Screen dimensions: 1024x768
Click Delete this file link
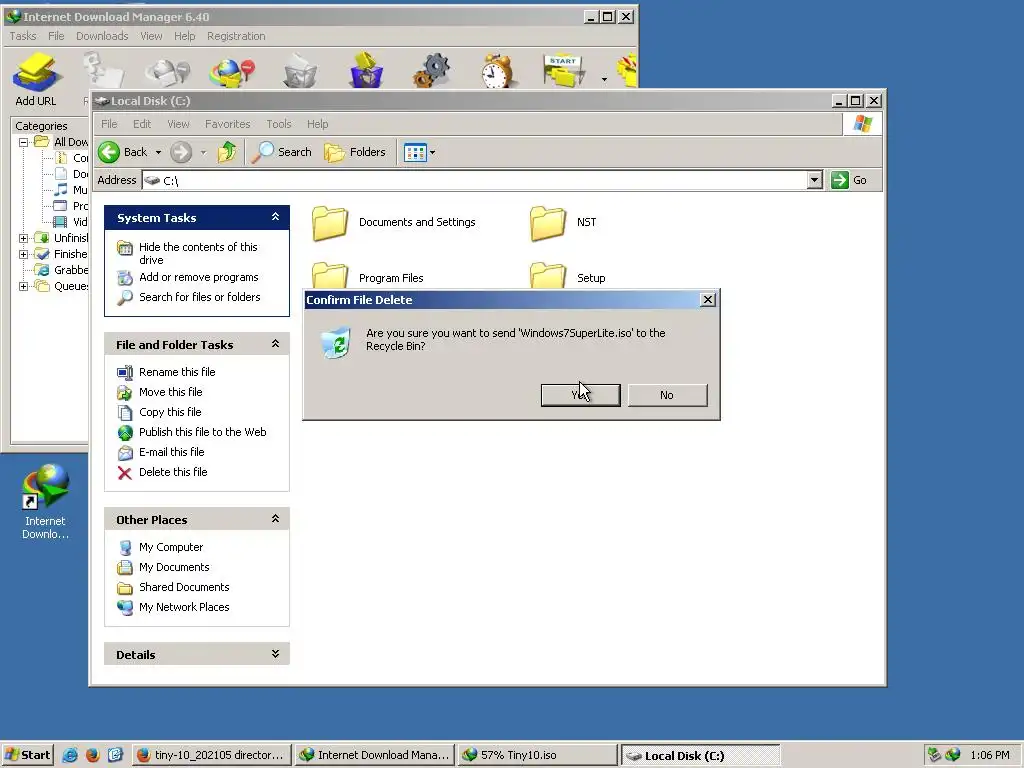[x=173, y=472]
